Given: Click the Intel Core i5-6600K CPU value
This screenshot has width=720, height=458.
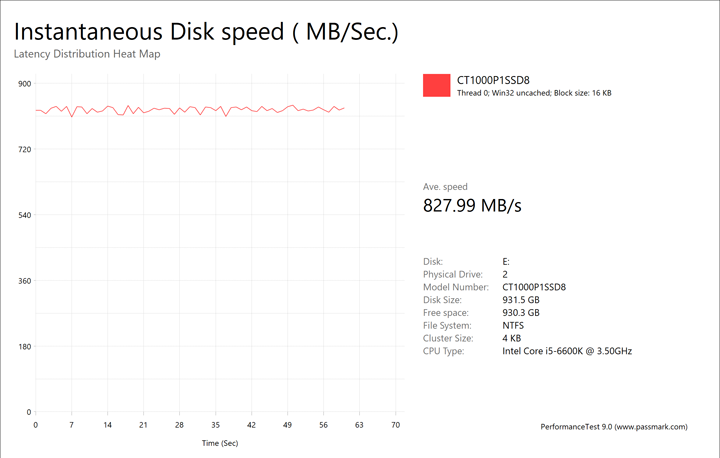Looking at the screenshot, I should 567,351.
